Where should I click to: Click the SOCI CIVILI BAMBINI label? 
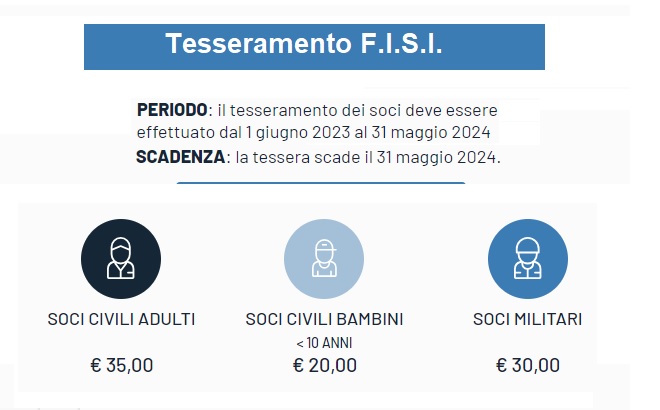pyautogui.click(x=324, y=319)
